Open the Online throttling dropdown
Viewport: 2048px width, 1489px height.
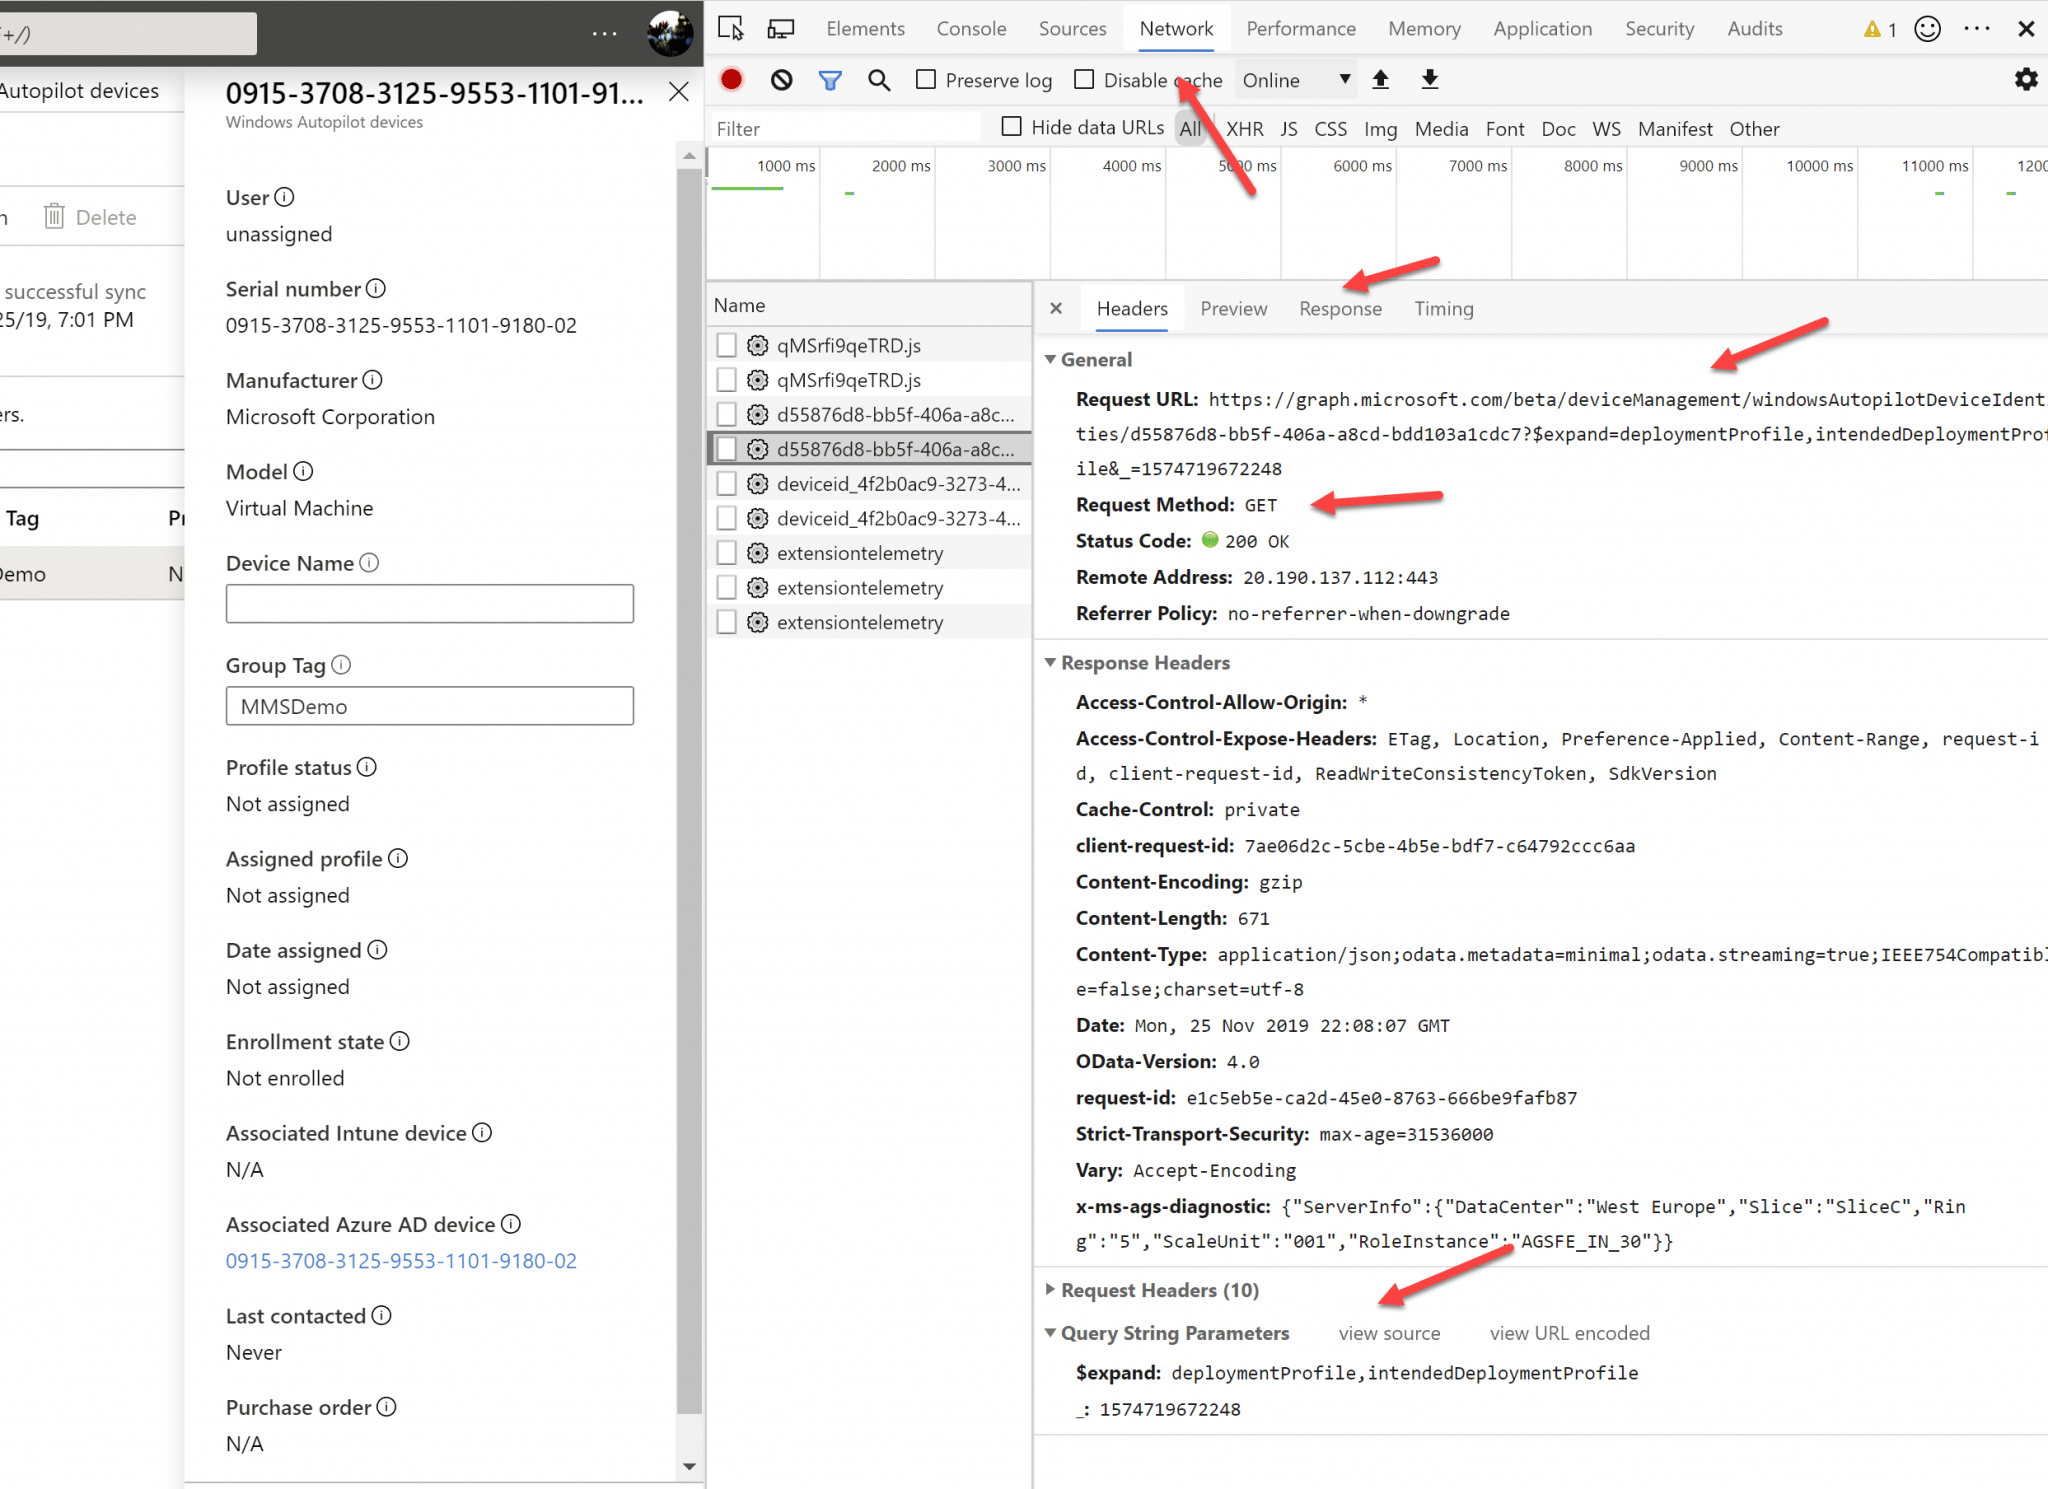tap(1344, 79)
